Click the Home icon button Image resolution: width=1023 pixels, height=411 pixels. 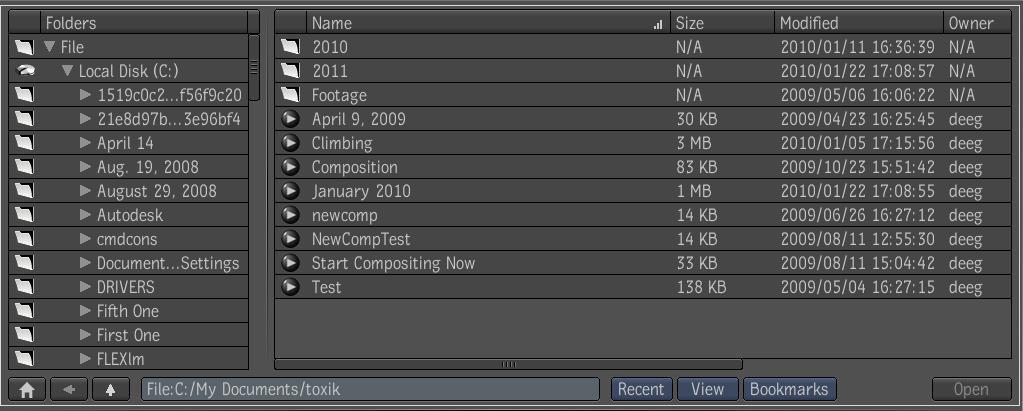pos(27,389)
